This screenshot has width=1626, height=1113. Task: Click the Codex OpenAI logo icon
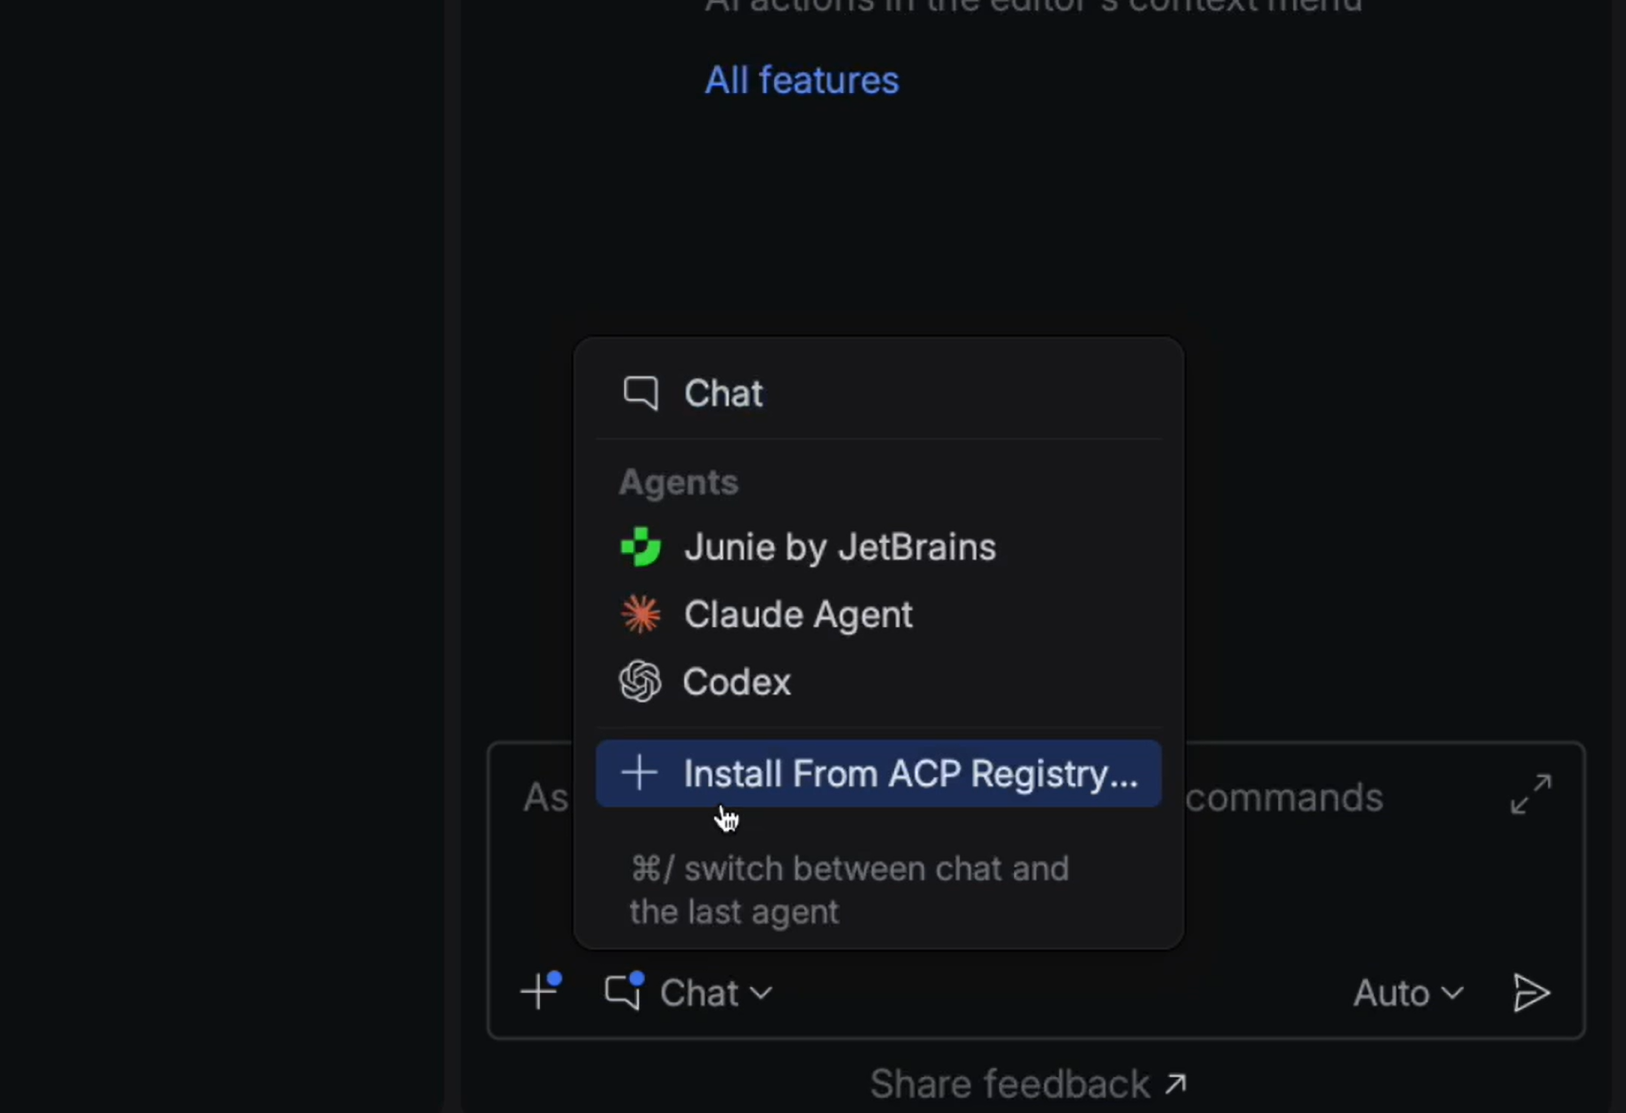pyautogui.click(x=640, y=682)
